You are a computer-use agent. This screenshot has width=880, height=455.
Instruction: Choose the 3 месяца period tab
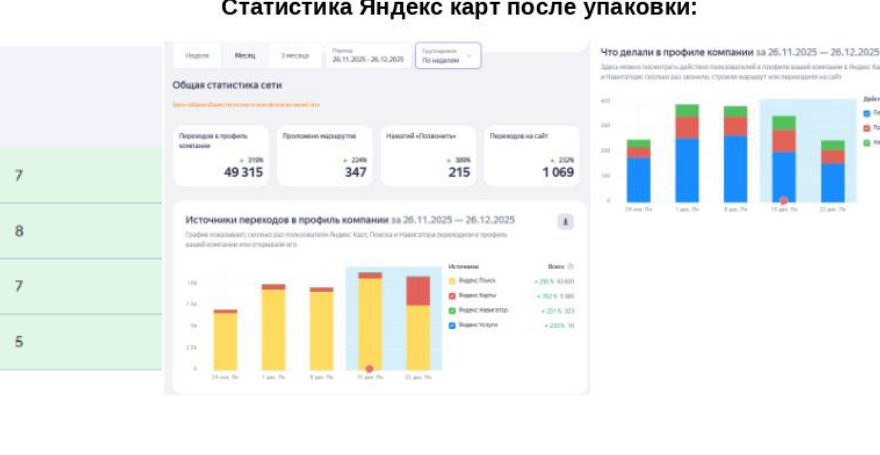click(x=295, y=56)
